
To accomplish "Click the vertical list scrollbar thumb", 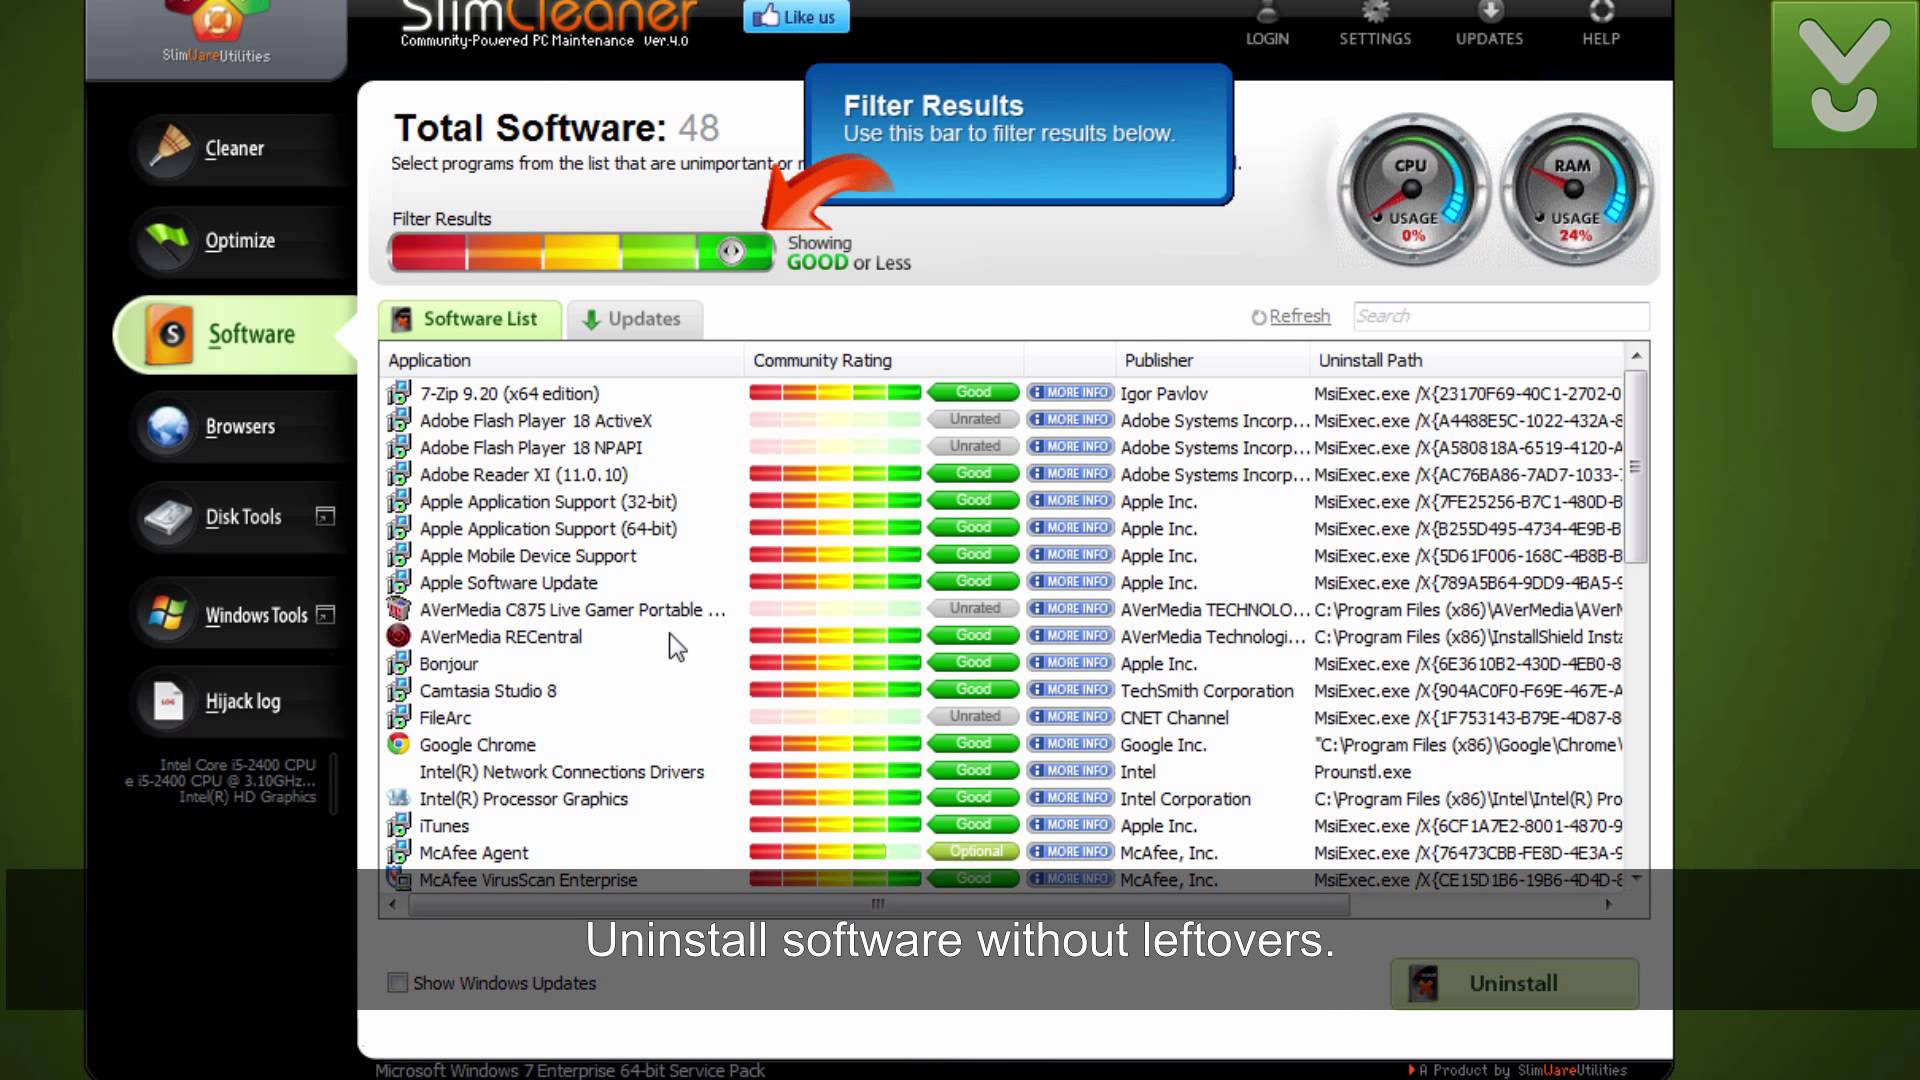I will pos(1635,467).
